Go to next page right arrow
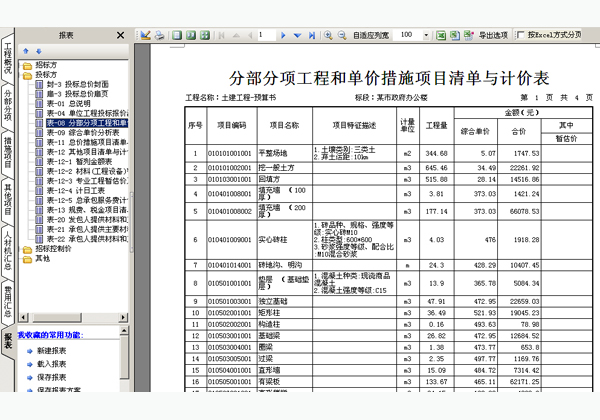 [x=283, y=35]
